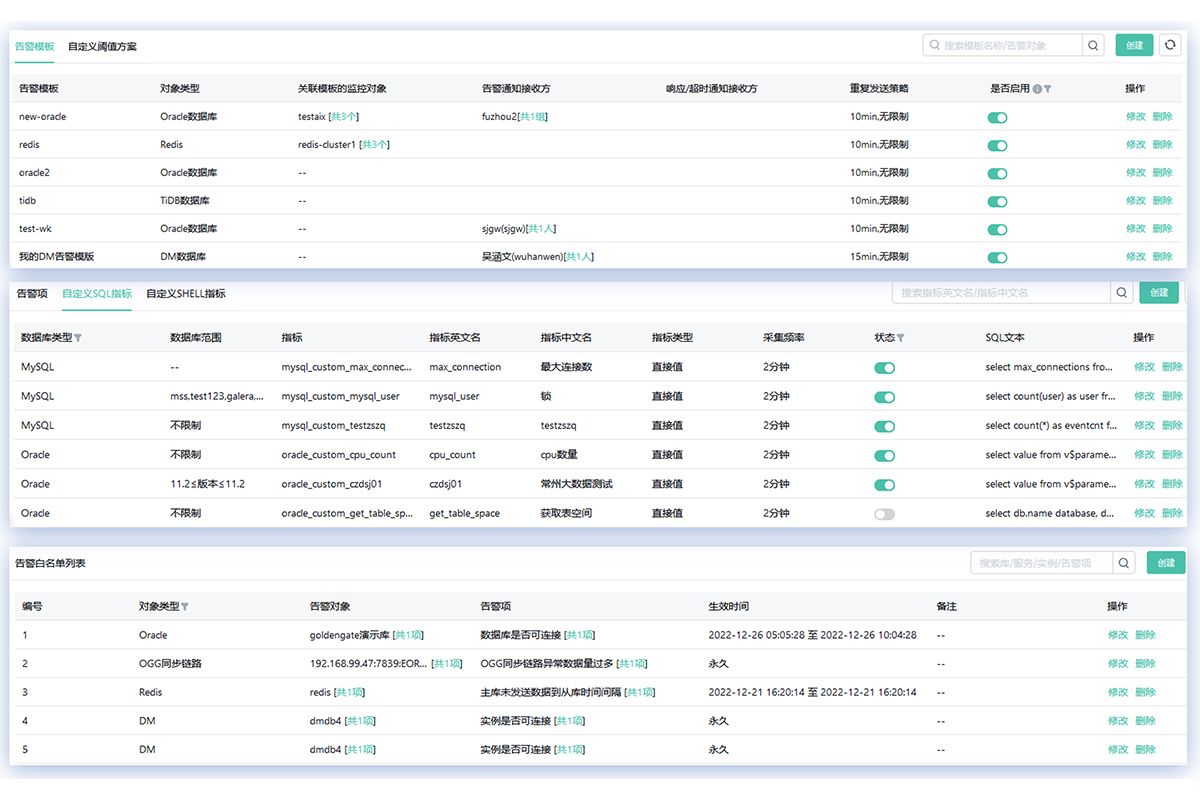Switch to the 自定义SHELL指标 tab
The height and width of the screenshot is (800, 1200).
186,294
